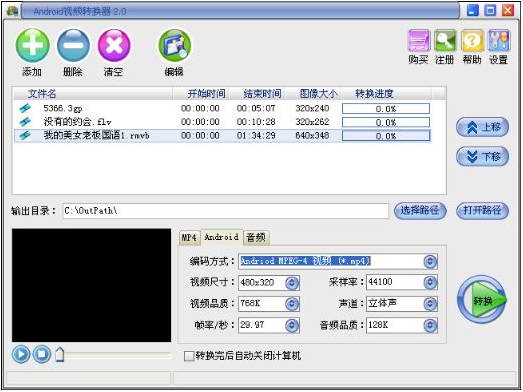Switch to the Android tab

click(x=221, y=237)
